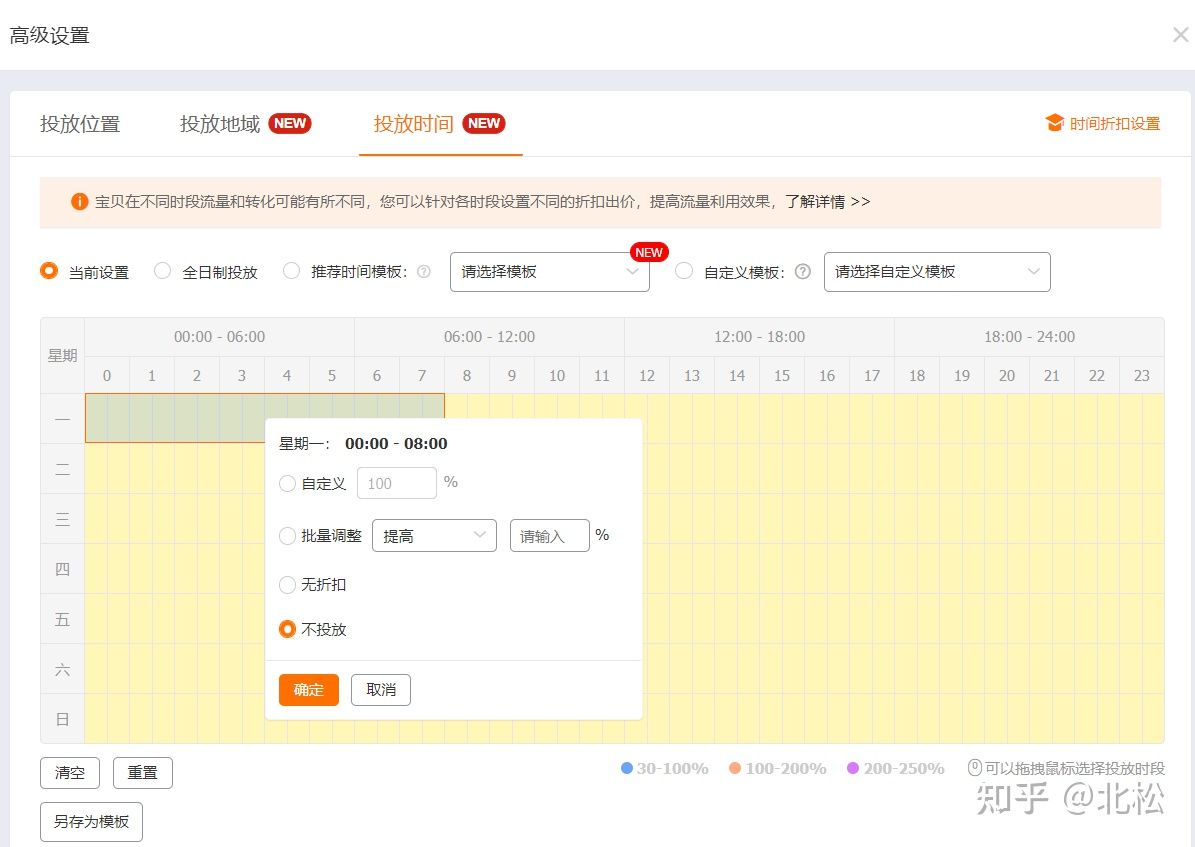This screenshot has height=847, width=1195.
Task: Click the 100 percent input field
Action: point(396,483)
